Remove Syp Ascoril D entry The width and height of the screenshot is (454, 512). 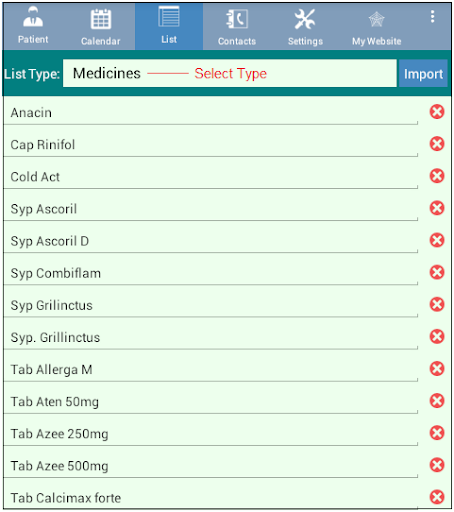[437, 240]
